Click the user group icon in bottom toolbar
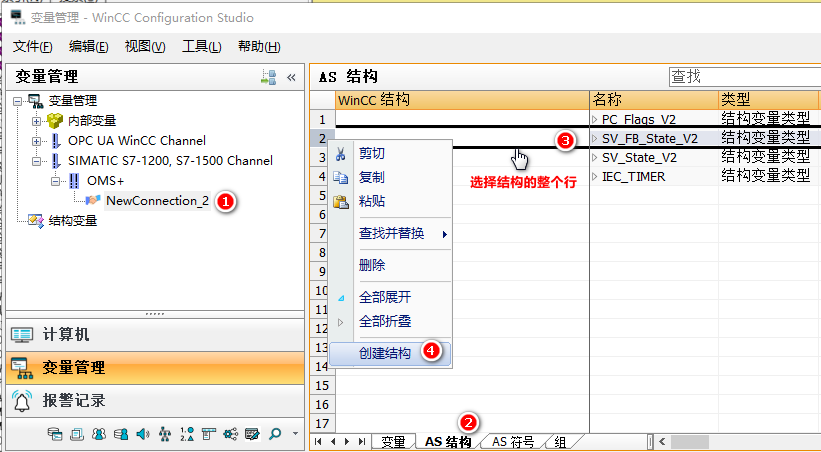Screen dimensions: 821x452 pyautogui.click(x=98, y=434)
